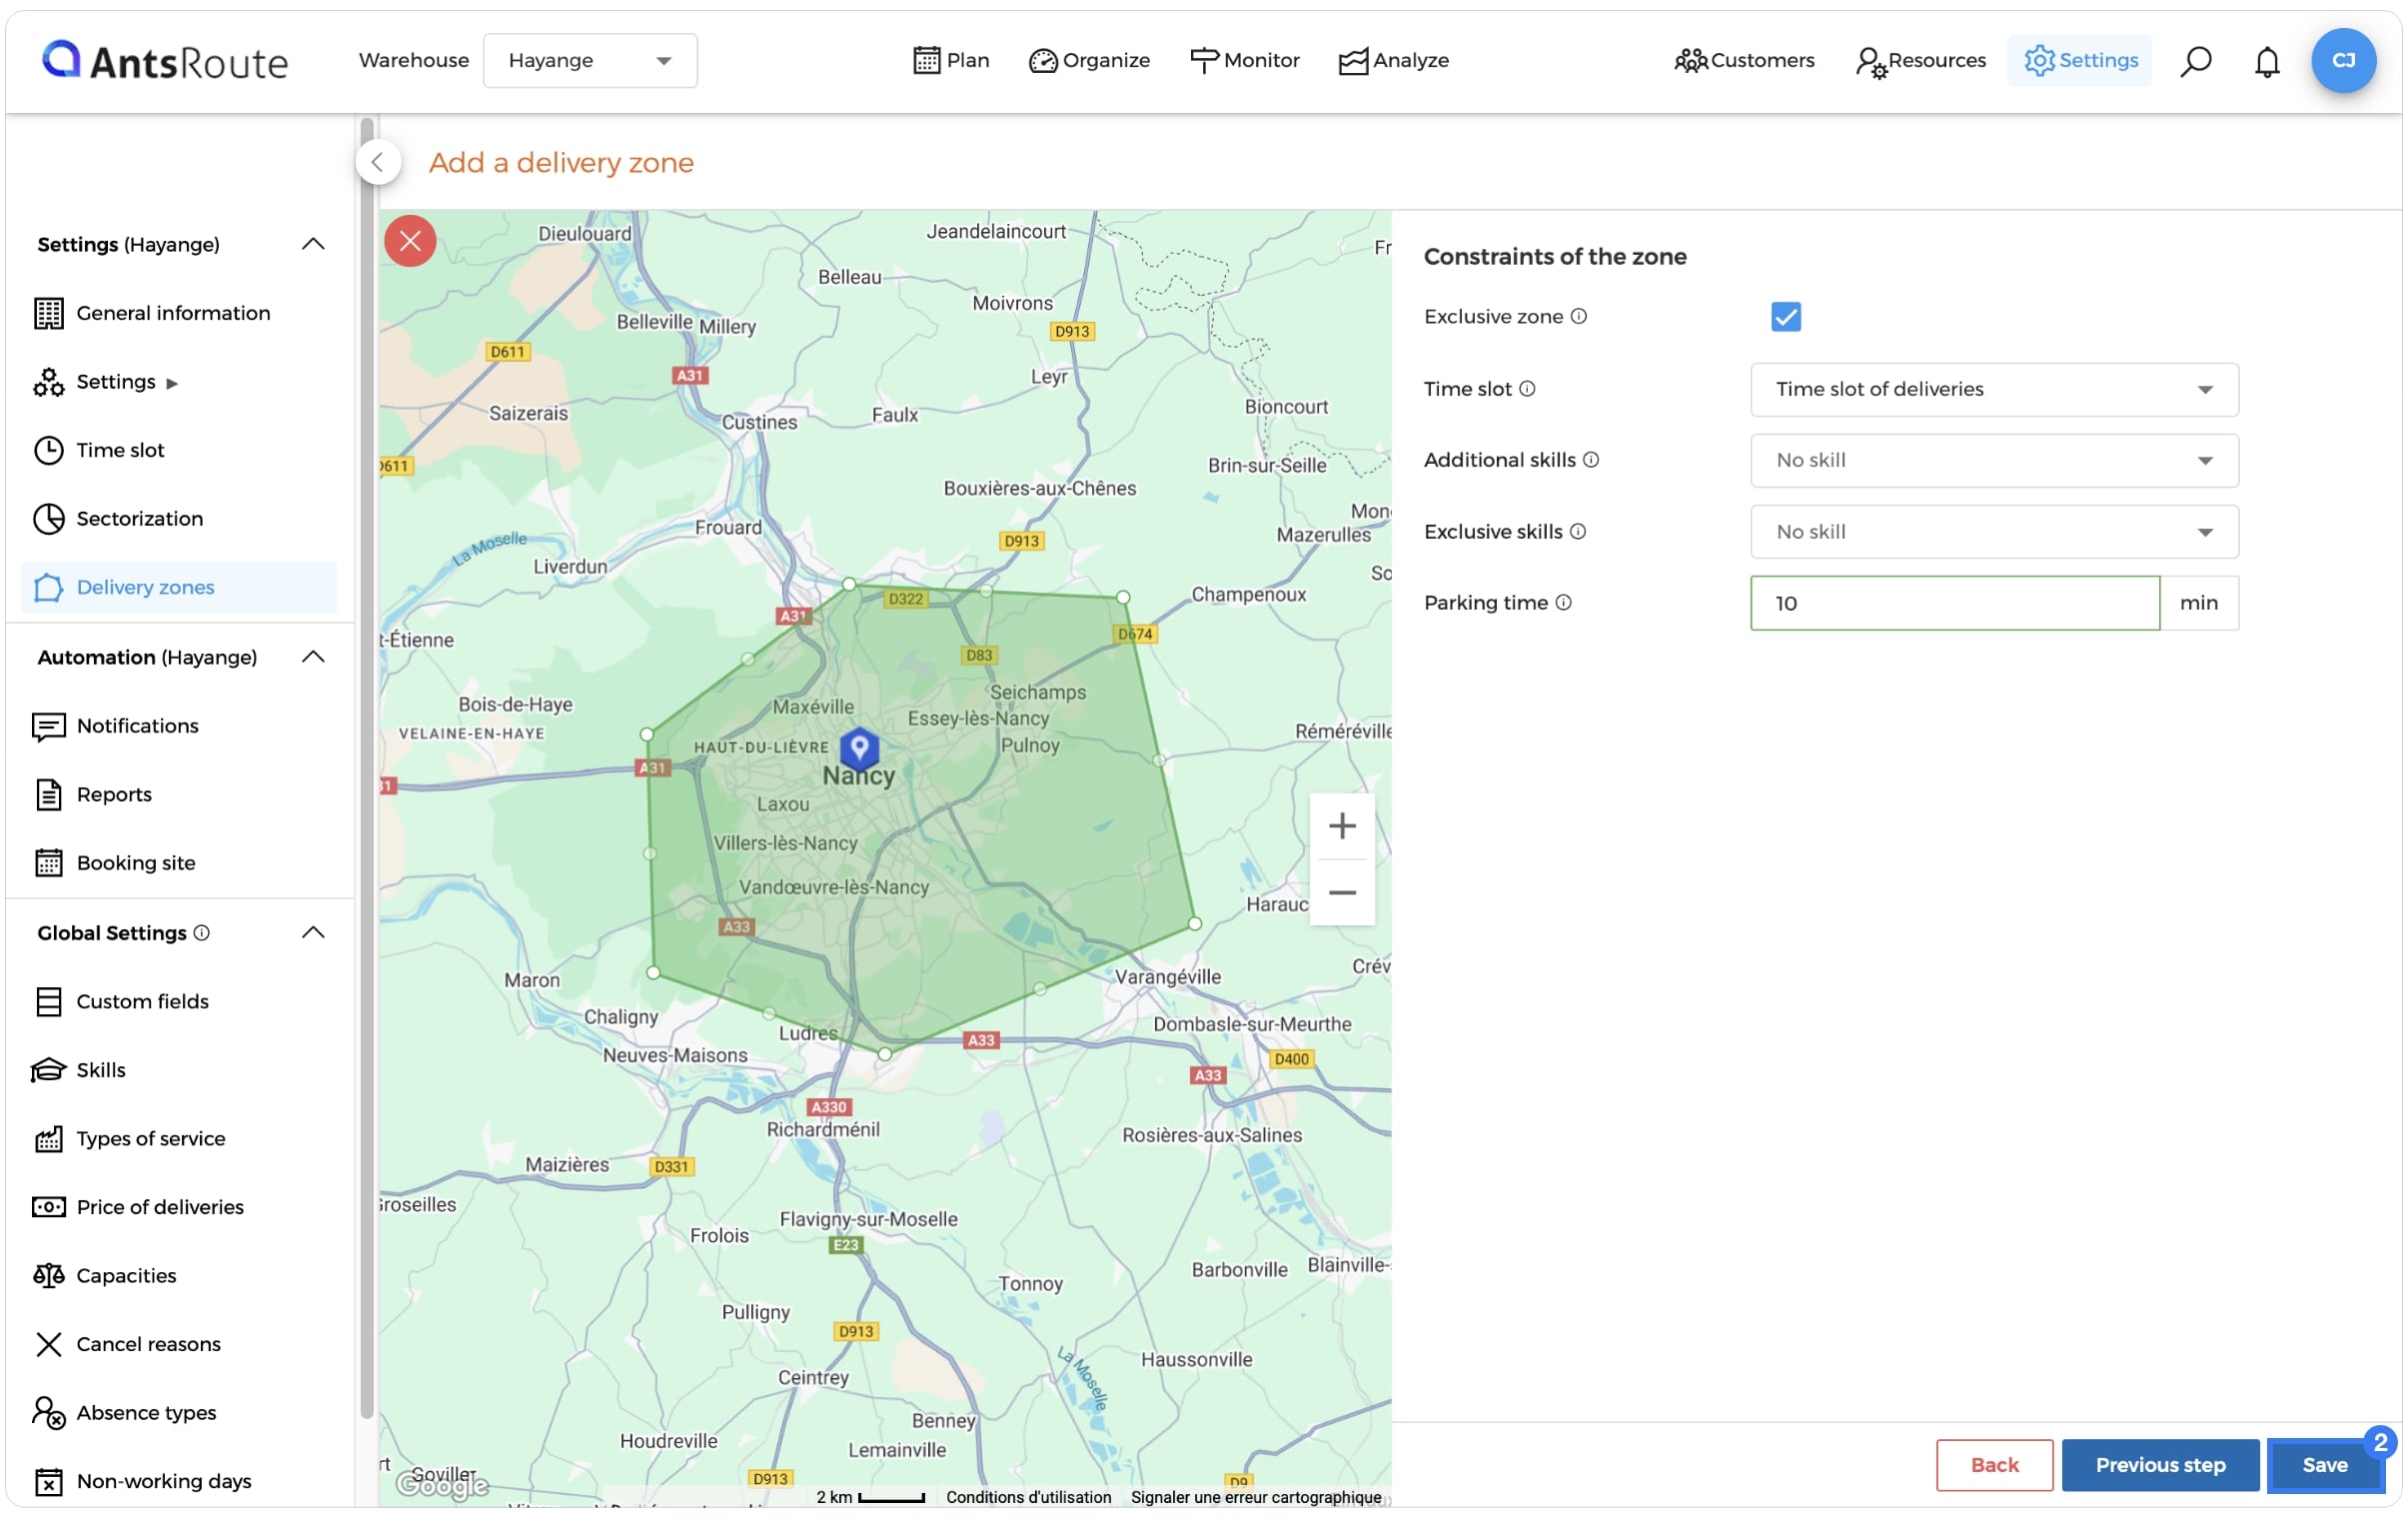Image resolution: width=2408 pixels, height=1517 pixels.
Task: Click the sidebar vertical scrollbar
Action: pyautogui.click(x=367, y=770)
